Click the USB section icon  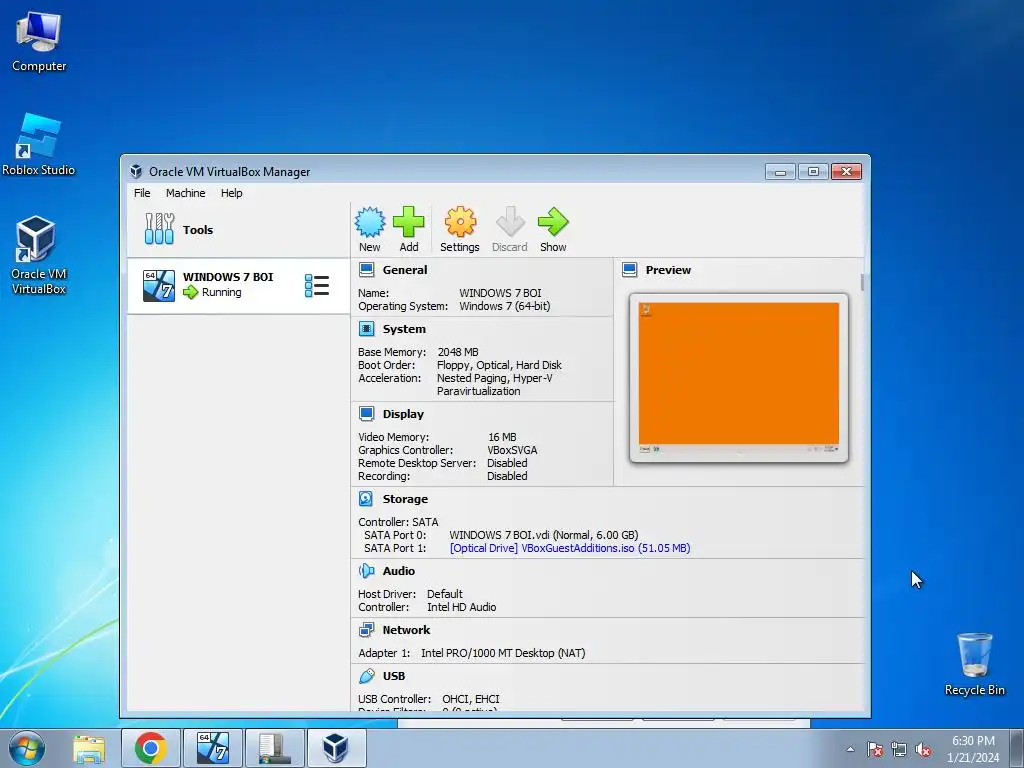[367, 676]
